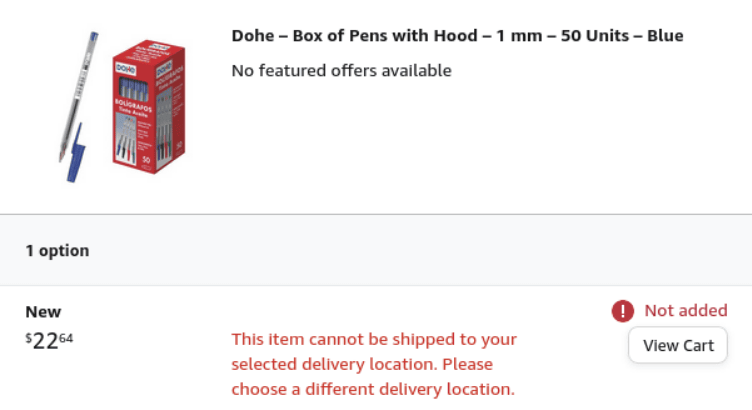Click the New condition label

click(43, 312)
